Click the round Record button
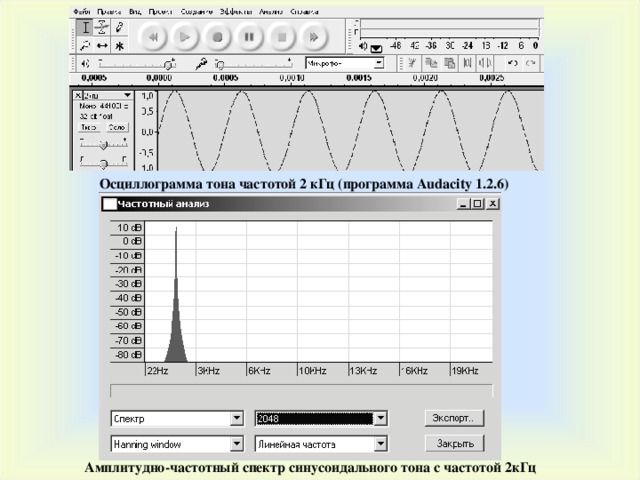The height and width of the screenshot is (480, 640). click(217, 37)
